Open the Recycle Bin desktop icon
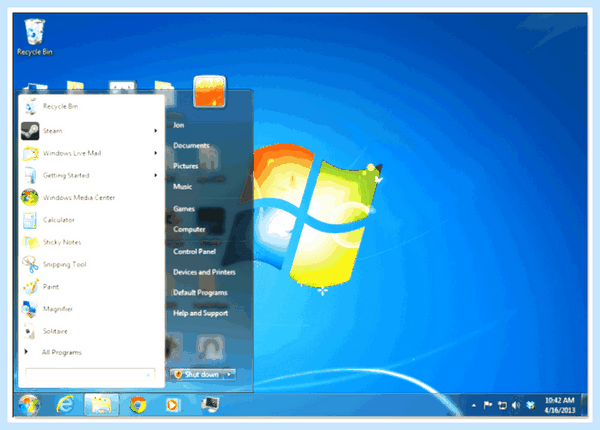The height and width of the screenshot is (430, 600). click(34, 37)
